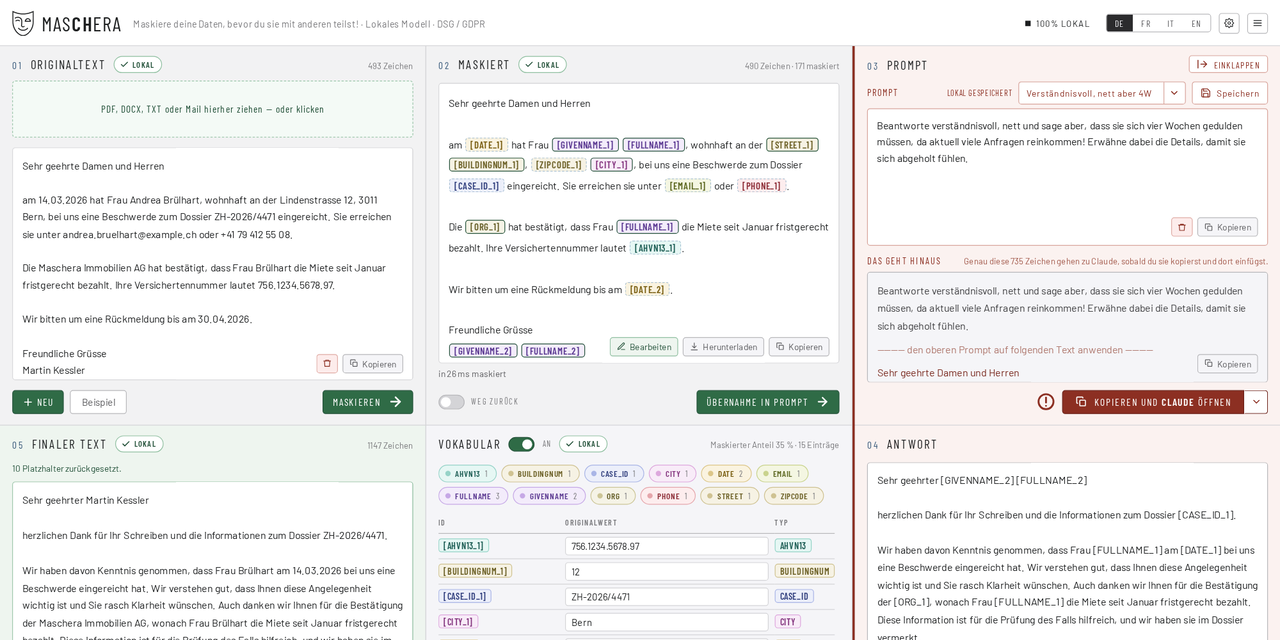Select the FULLNAME 3 vocabulary chip
Screen dimensions: 1280x640
click(473, 496)
